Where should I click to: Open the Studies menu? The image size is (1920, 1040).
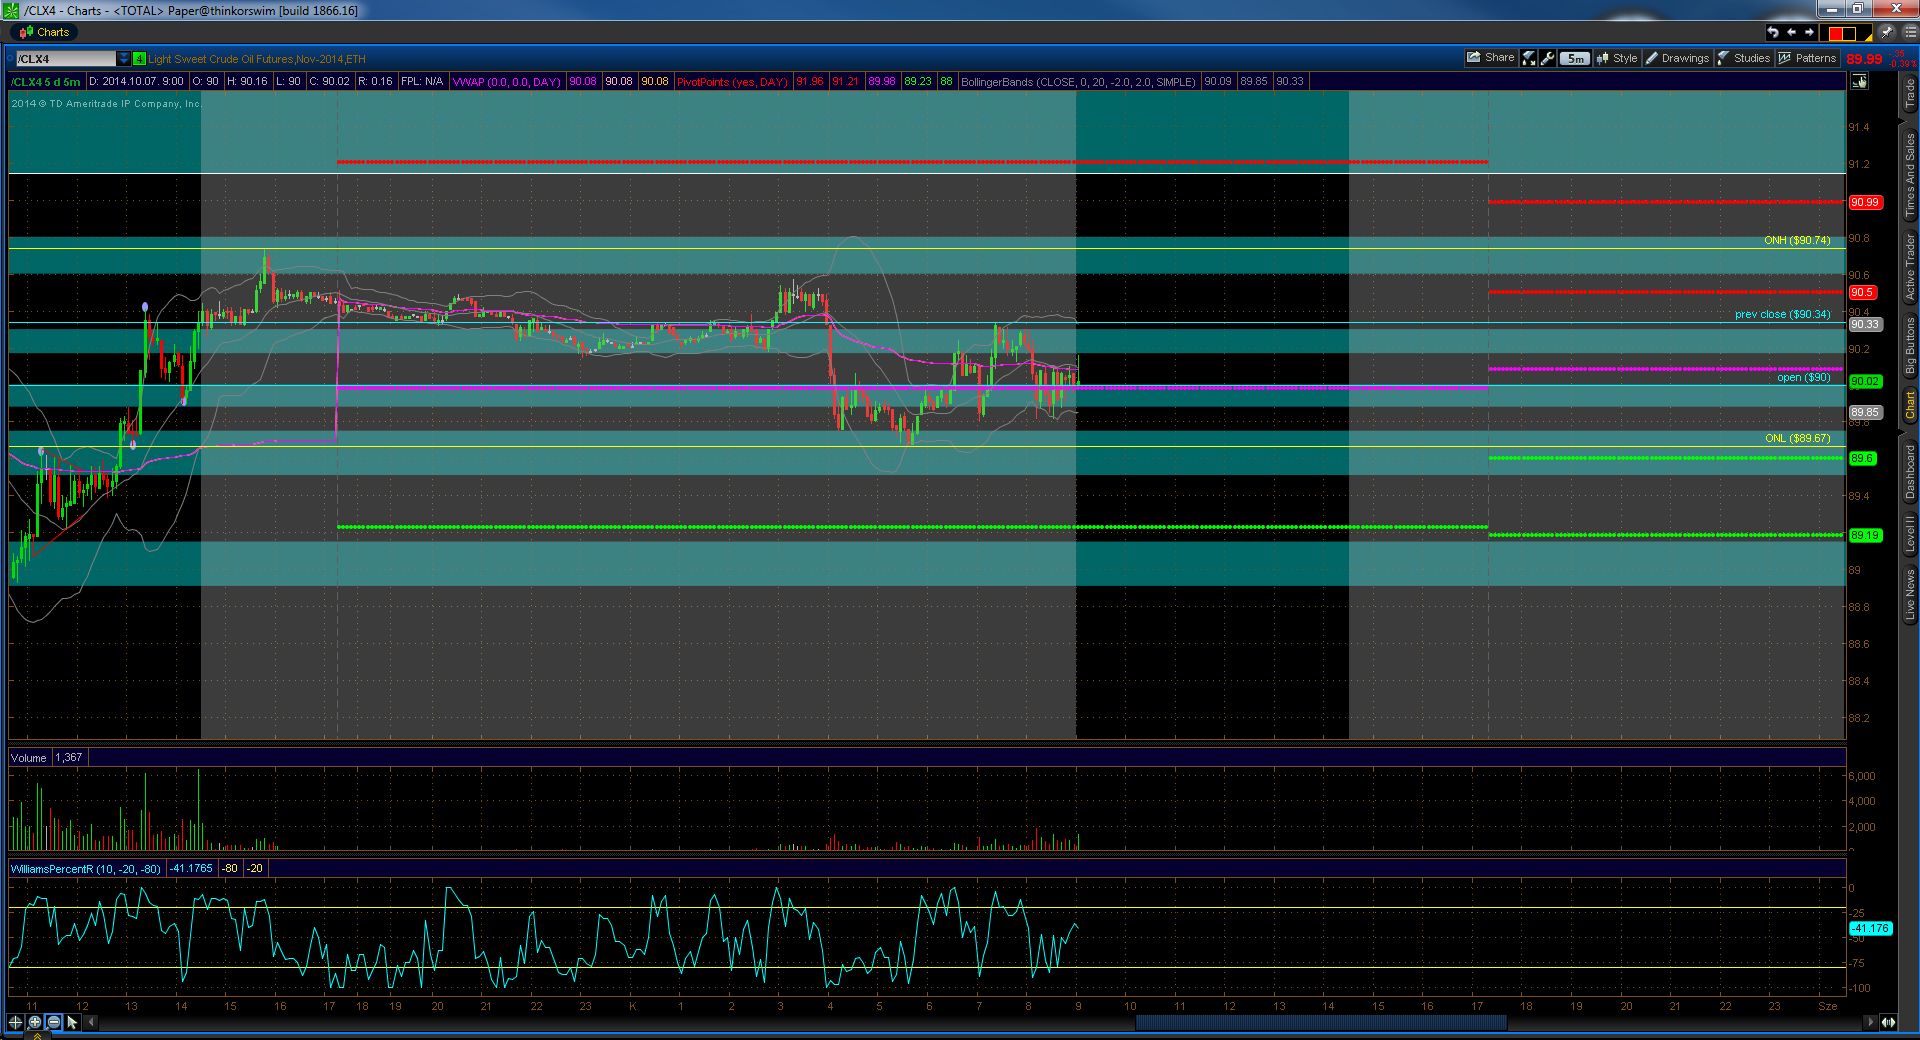click(1744, 58)
